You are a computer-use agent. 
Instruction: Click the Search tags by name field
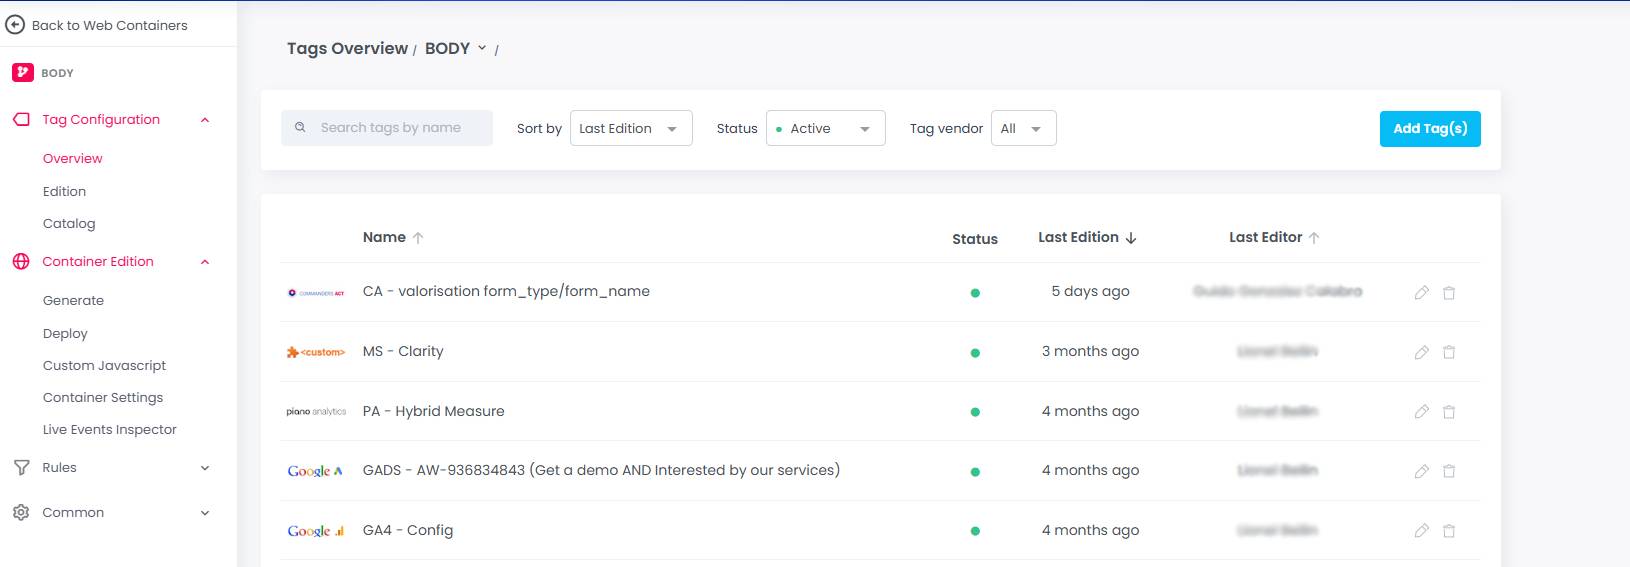coord(390,128)
